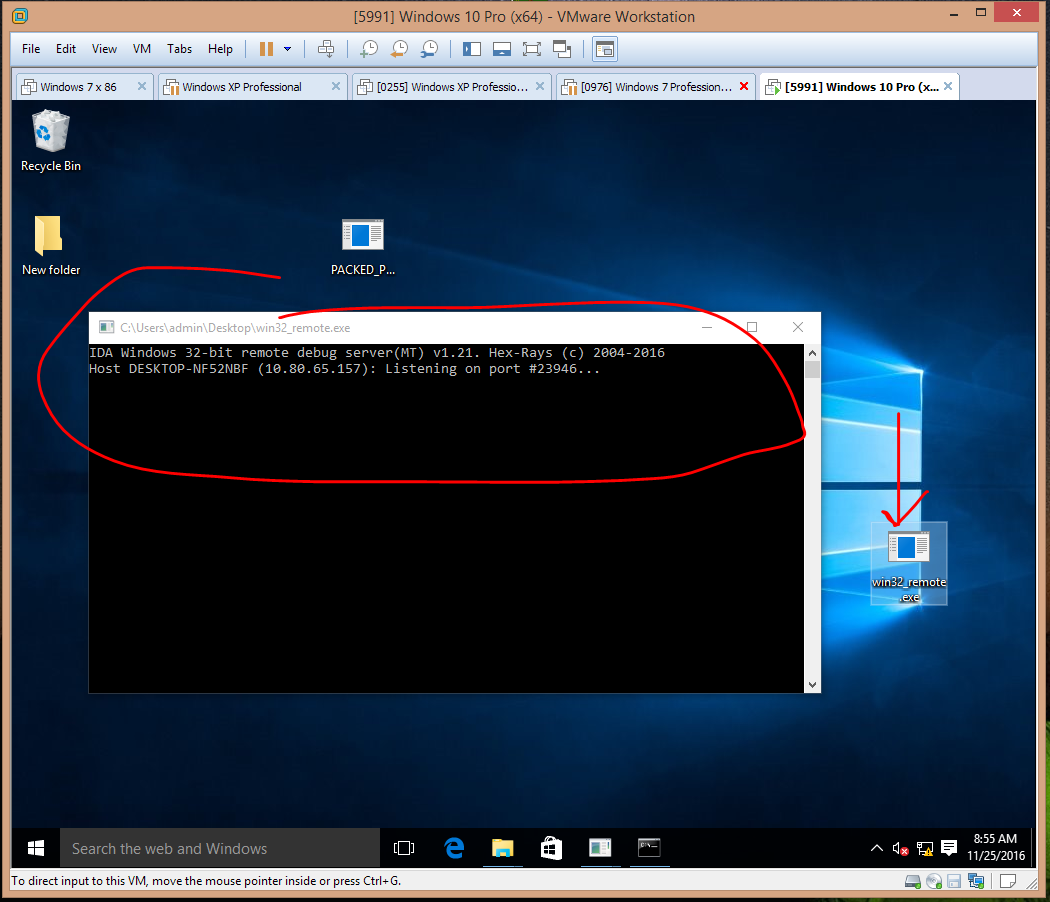Revert the VM to its previous snapshot
The height and width of the screenshot is (902, 1050).
[399, 48]
